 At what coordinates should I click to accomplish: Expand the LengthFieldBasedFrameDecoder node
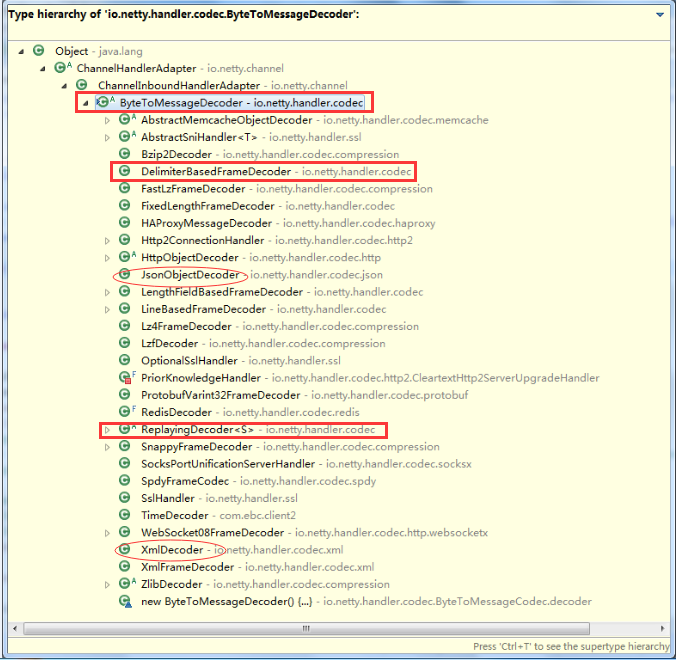[107, 293]
